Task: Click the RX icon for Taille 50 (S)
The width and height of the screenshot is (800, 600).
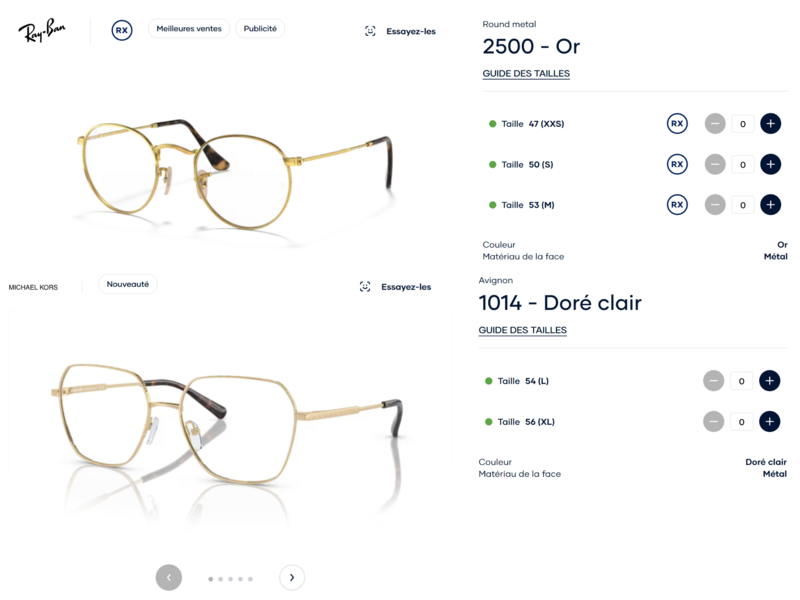Action: click(x=677, y=164)
